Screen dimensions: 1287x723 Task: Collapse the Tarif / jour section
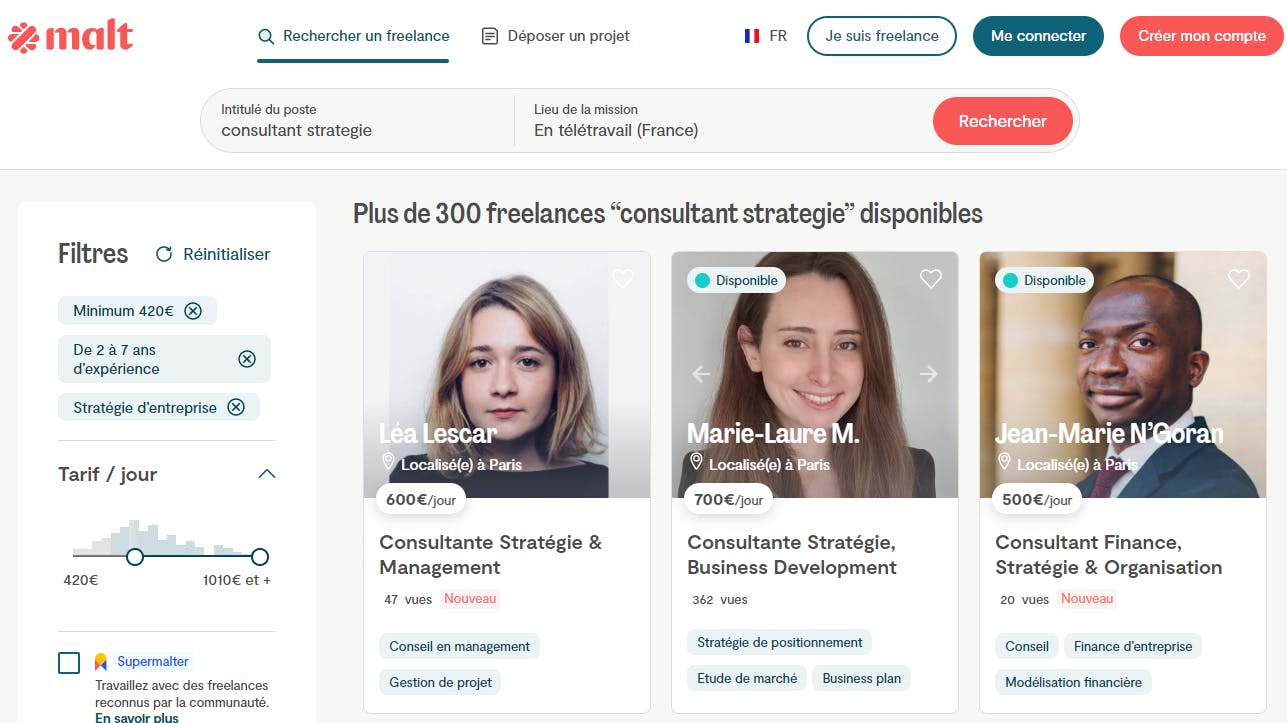[x=265, y=474]
